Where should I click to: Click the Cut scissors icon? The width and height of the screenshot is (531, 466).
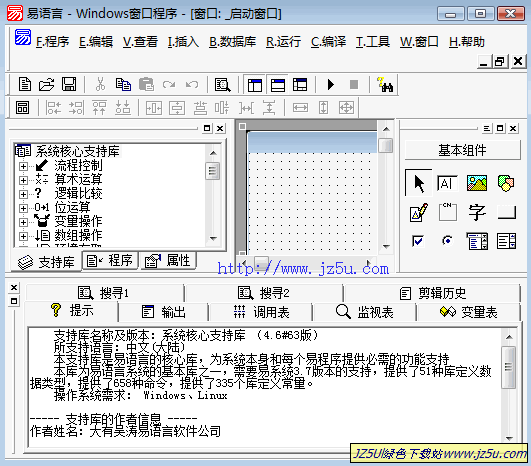100,84
